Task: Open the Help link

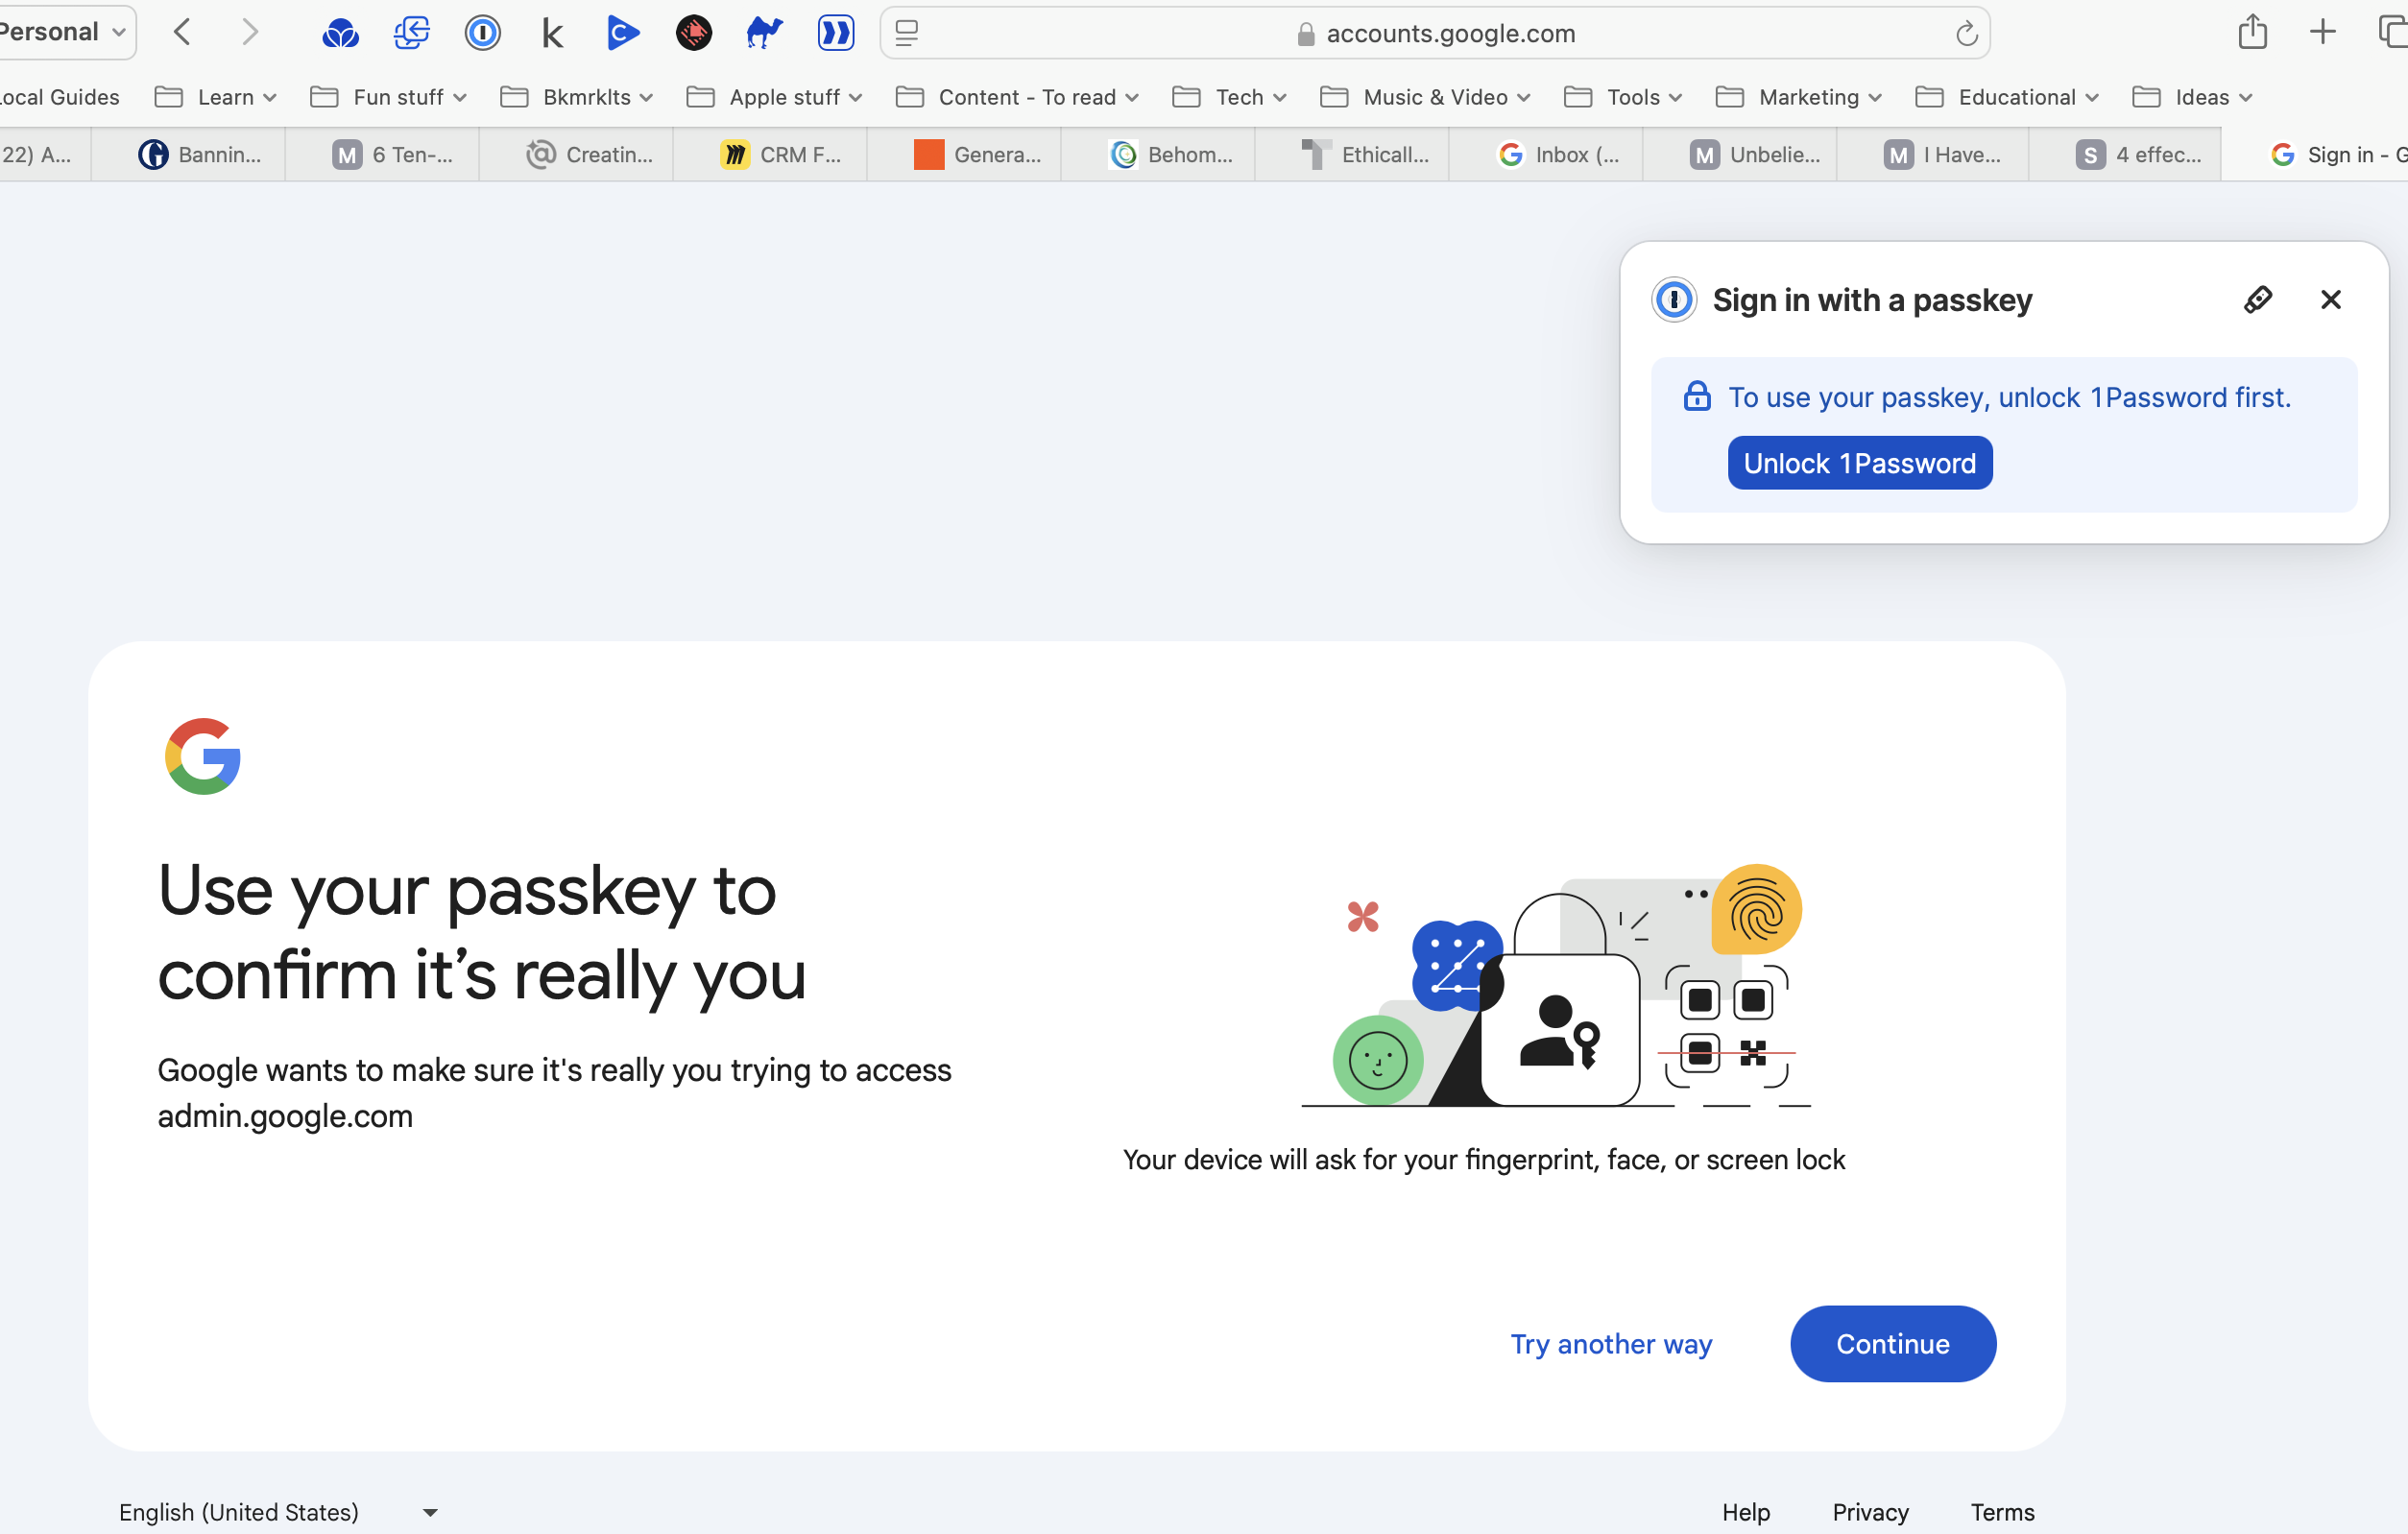Action: tap(1745, 1511)
